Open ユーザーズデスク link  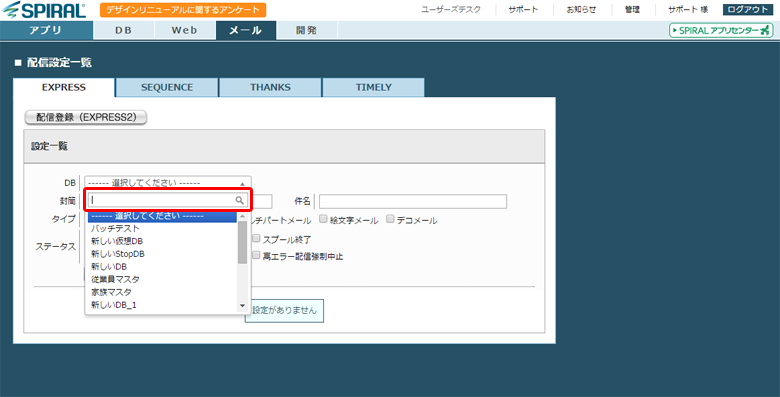point(451,9)
